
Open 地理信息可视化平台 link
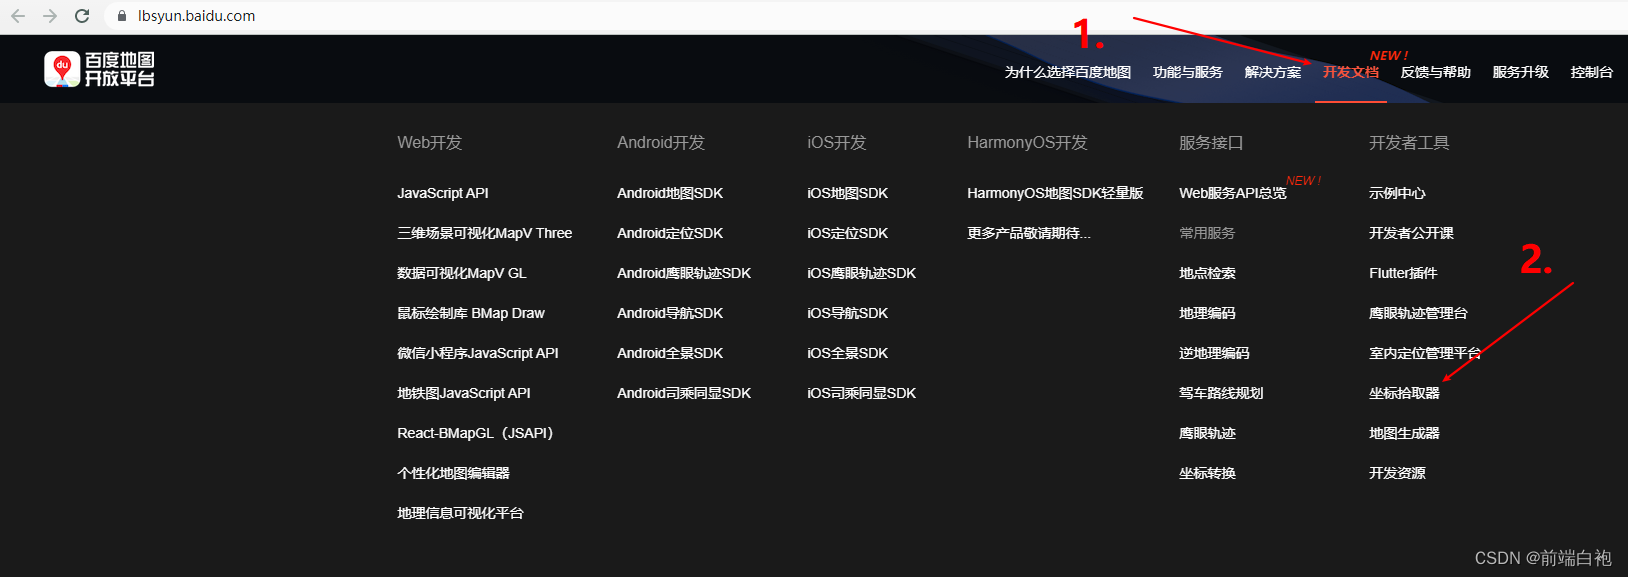pos(460,513)
